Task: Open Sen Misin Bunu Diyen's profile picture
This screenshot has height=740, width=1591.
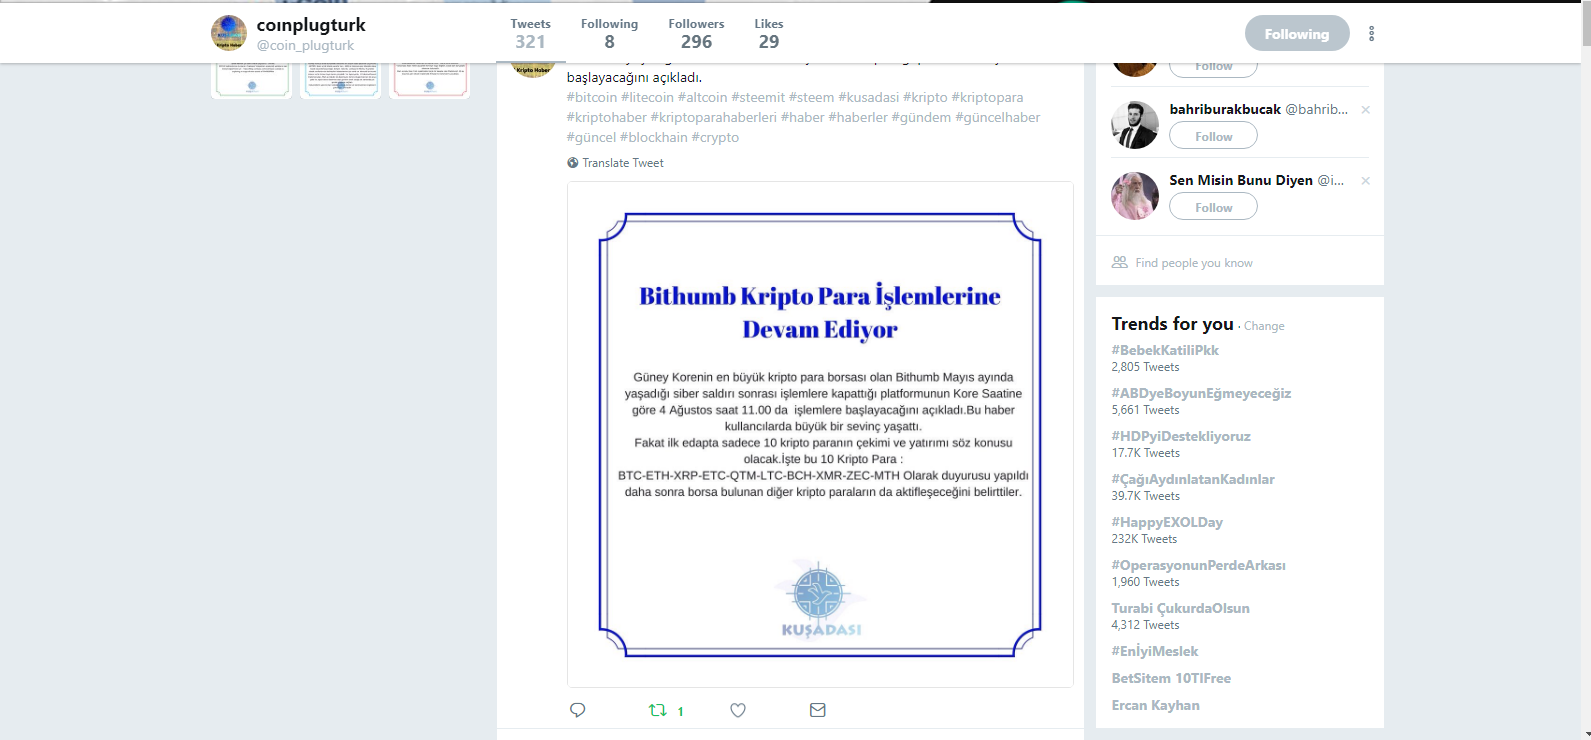Action: coord(1135,196)
